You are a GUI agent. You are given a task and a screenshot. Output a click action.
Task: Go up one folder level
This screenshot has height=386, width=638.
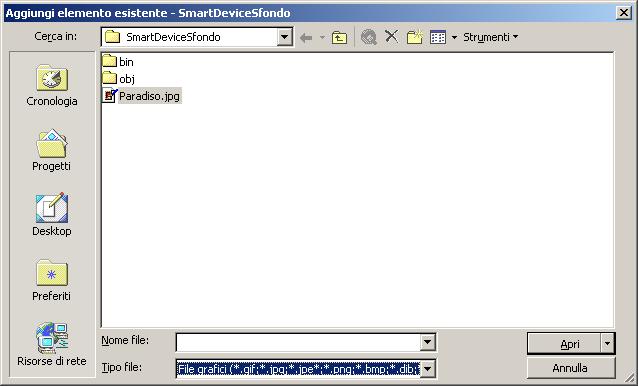(x=339, y=38)
